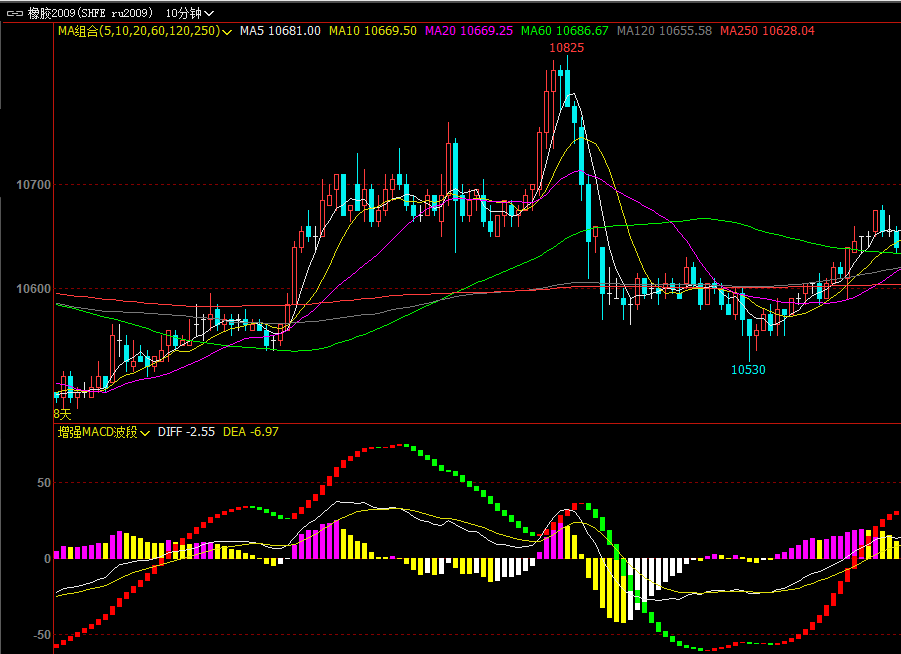Open the 10分钟 period dropdown
This screenshot has height=654, width=901.
(190, 13)
